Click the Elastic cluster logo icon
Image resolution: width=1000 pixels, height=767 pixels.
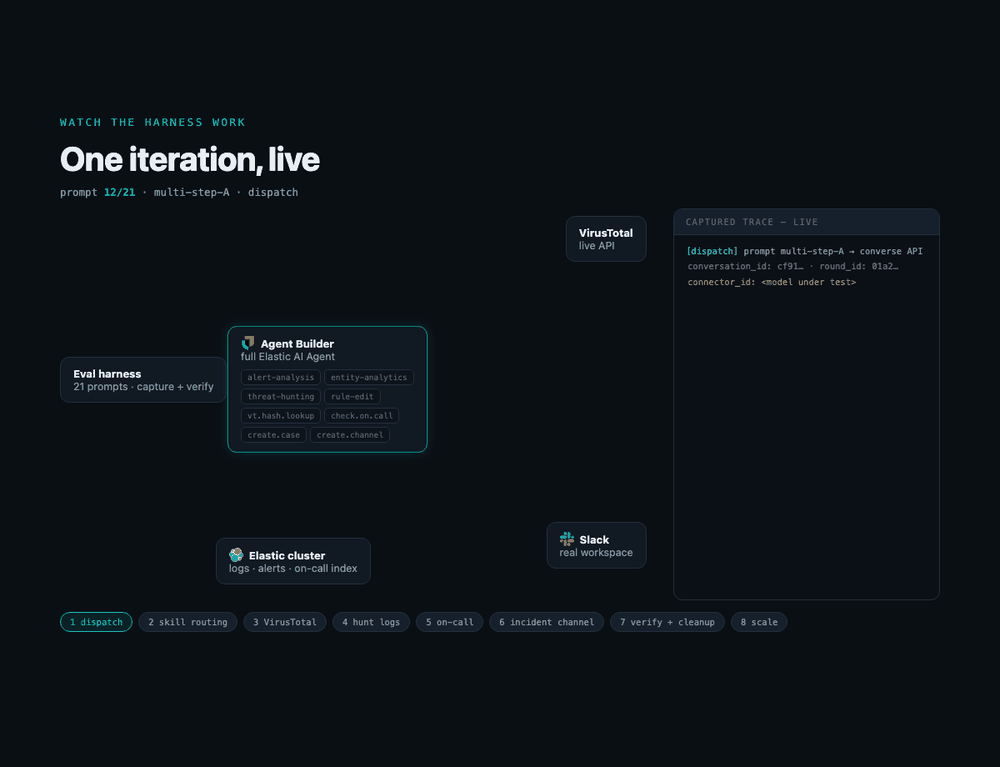pyautogui.click(x=236, y=555)
